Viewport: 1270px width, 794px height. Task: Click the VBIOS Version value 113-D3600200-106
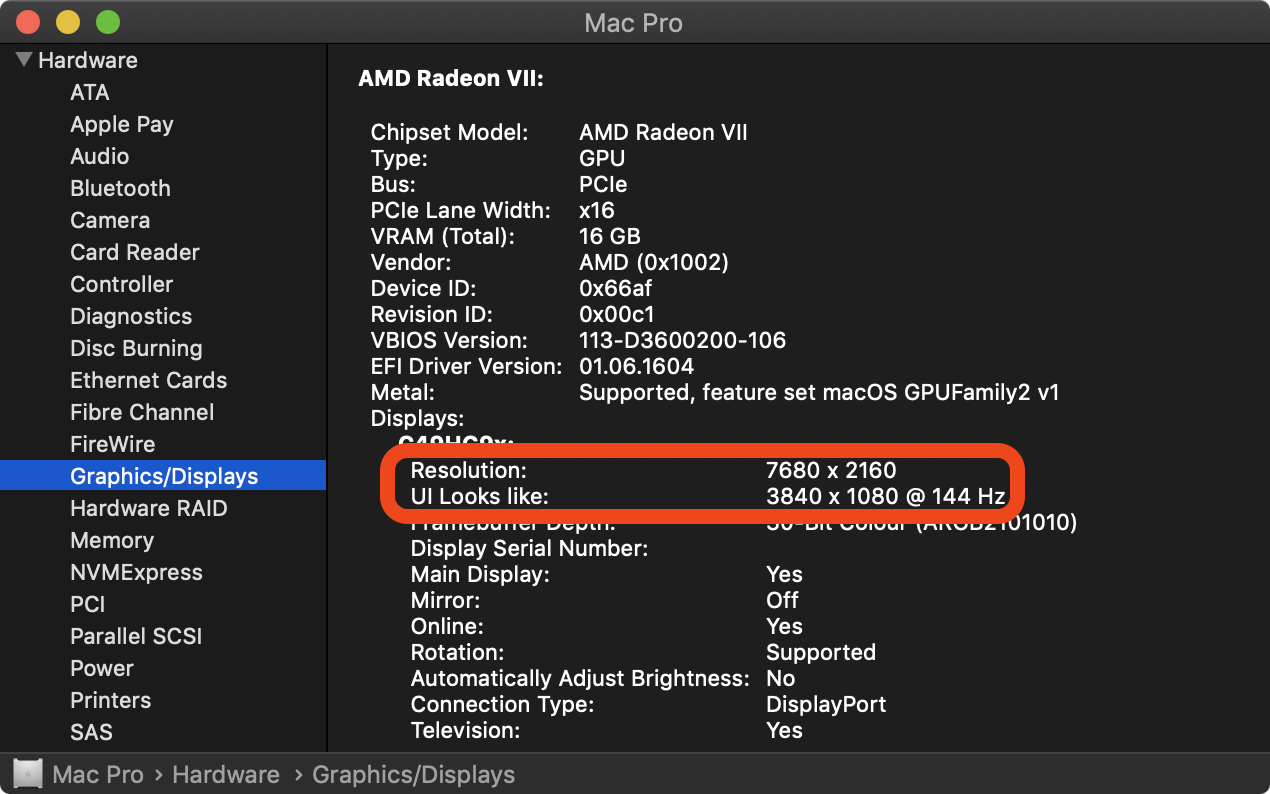tap(683, 340)
